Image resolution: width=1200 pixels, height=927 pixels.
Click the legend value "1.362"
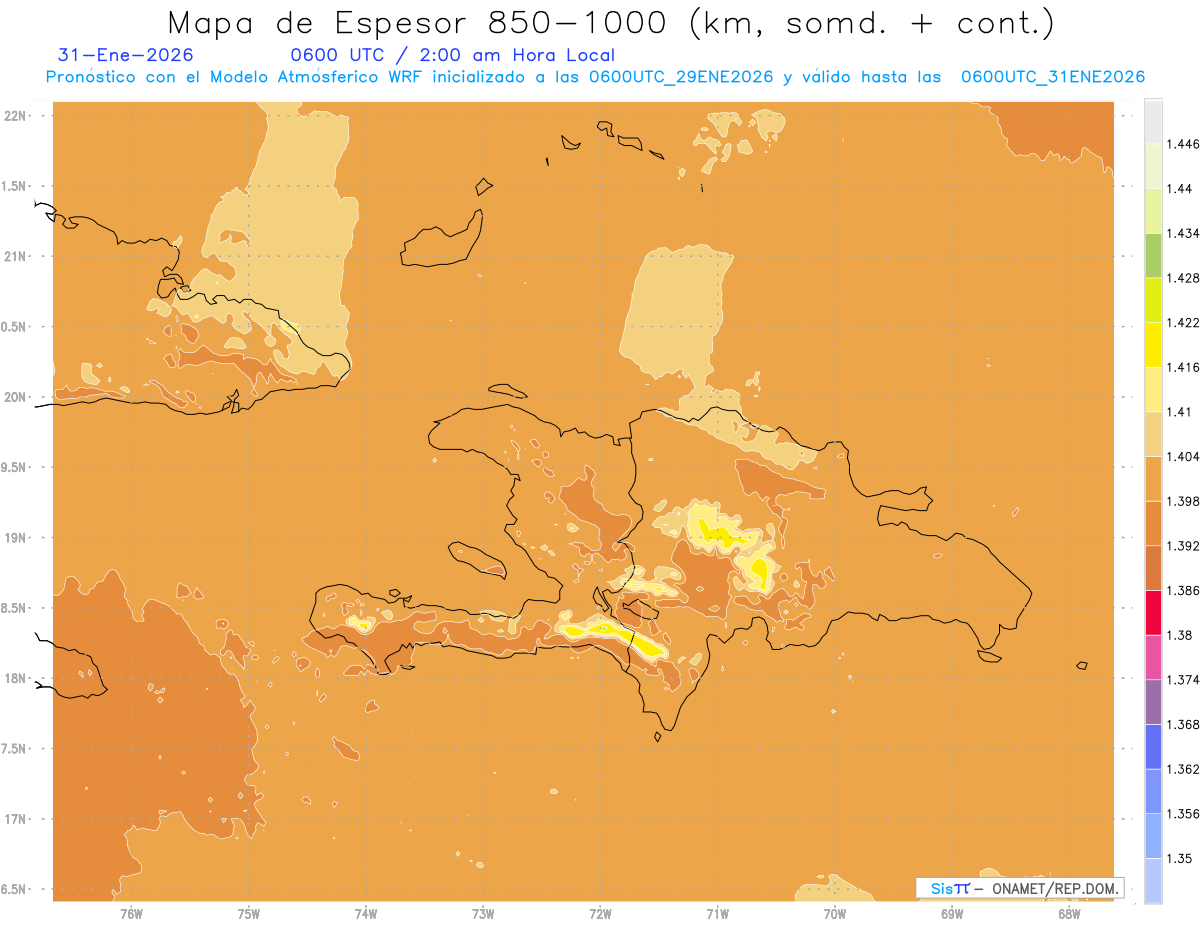click(x=1182, y=769)
